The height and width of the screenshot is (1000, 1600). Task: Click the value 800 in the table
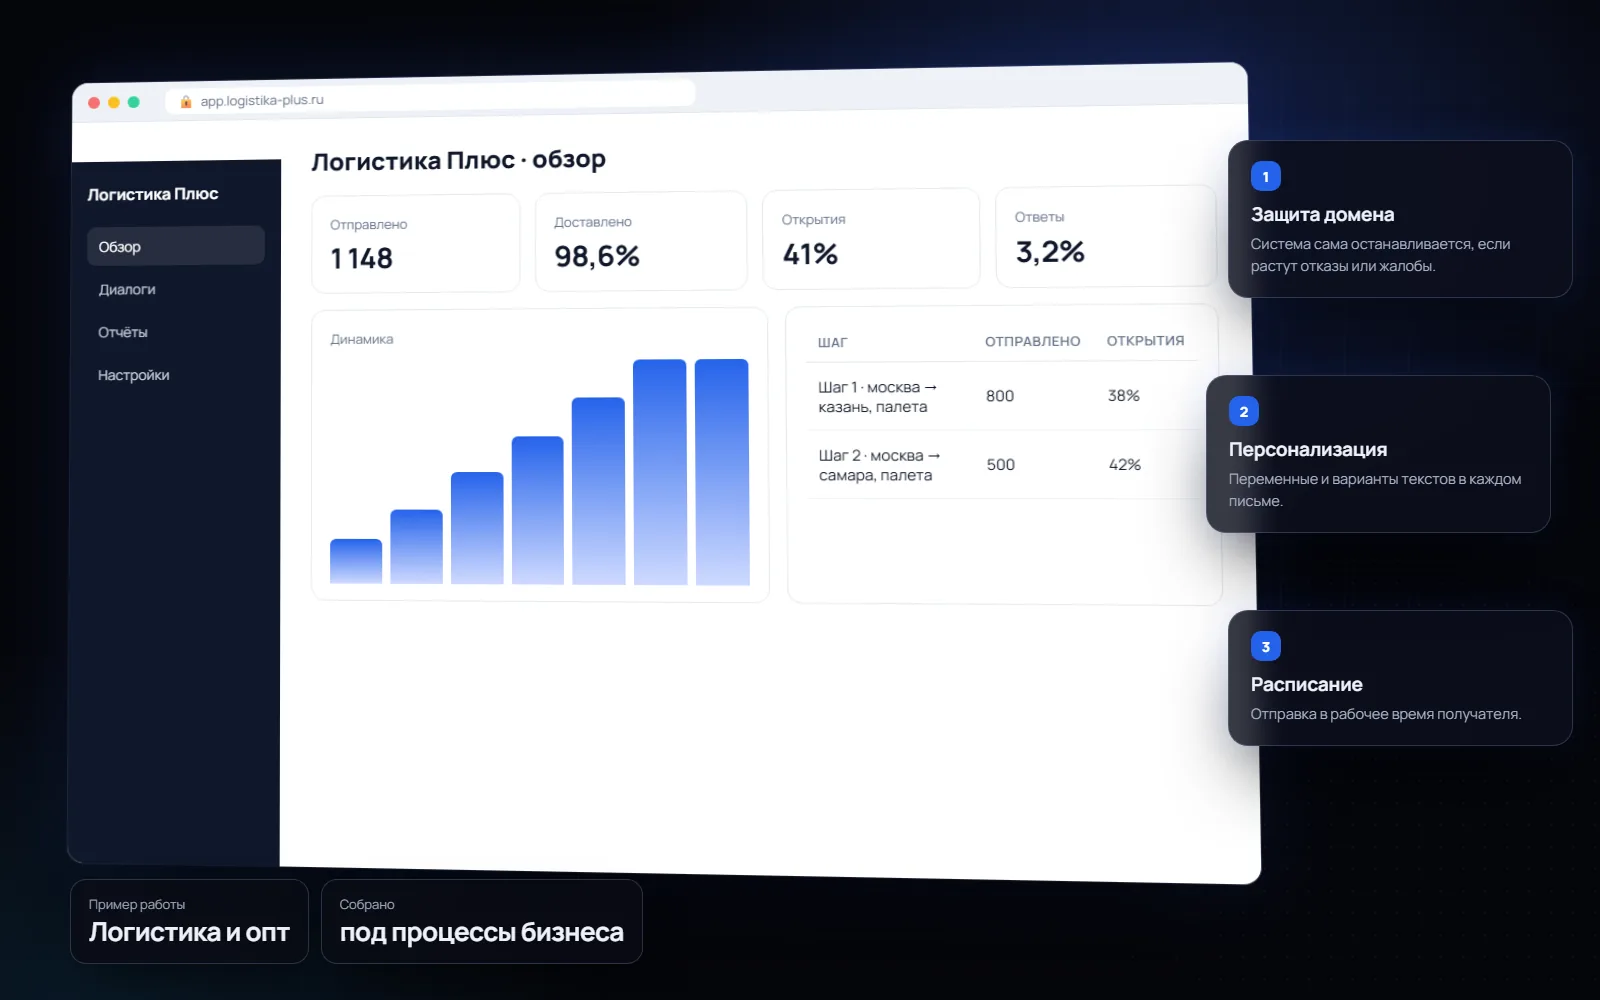[x=1000, y=396]
